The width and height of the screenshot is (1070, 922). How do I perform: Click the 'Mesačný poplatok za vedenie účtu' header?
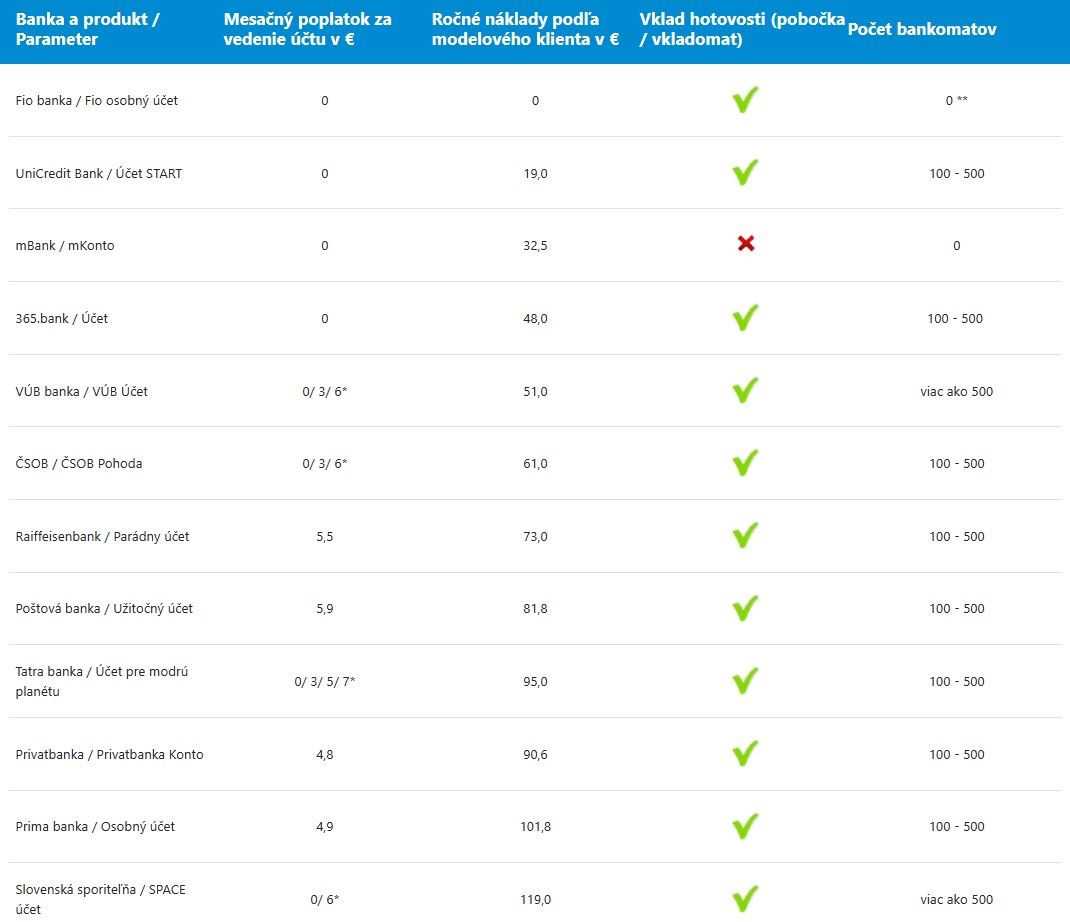[x=308, y=30]
